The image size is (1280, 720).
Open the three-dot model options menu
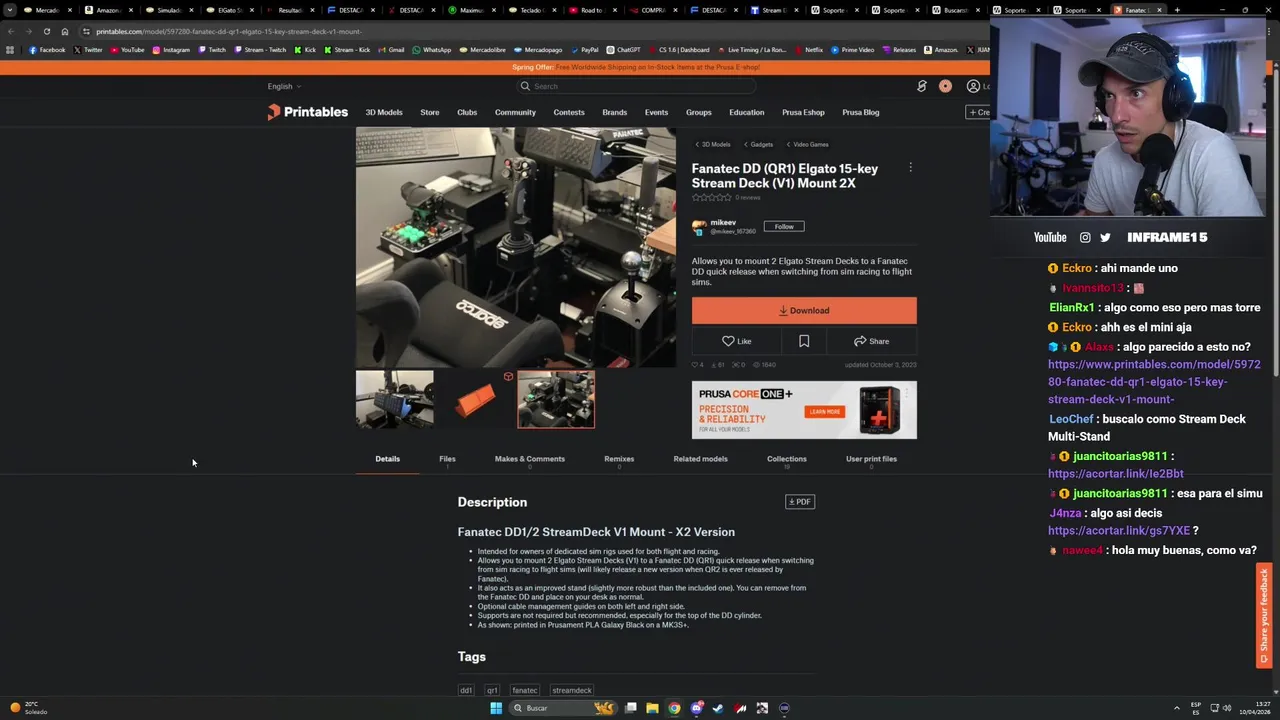click(910, 168)
